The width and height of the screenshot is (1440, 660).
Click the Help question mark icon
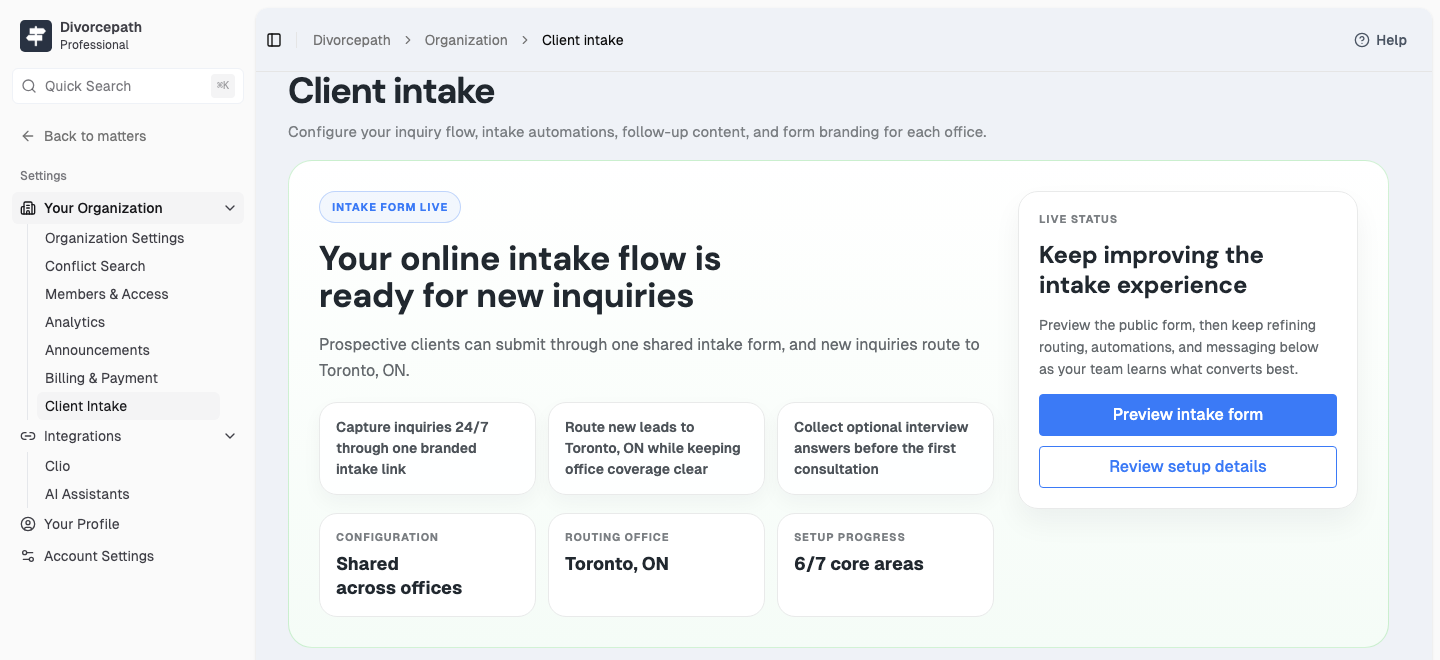point(1362,40)
